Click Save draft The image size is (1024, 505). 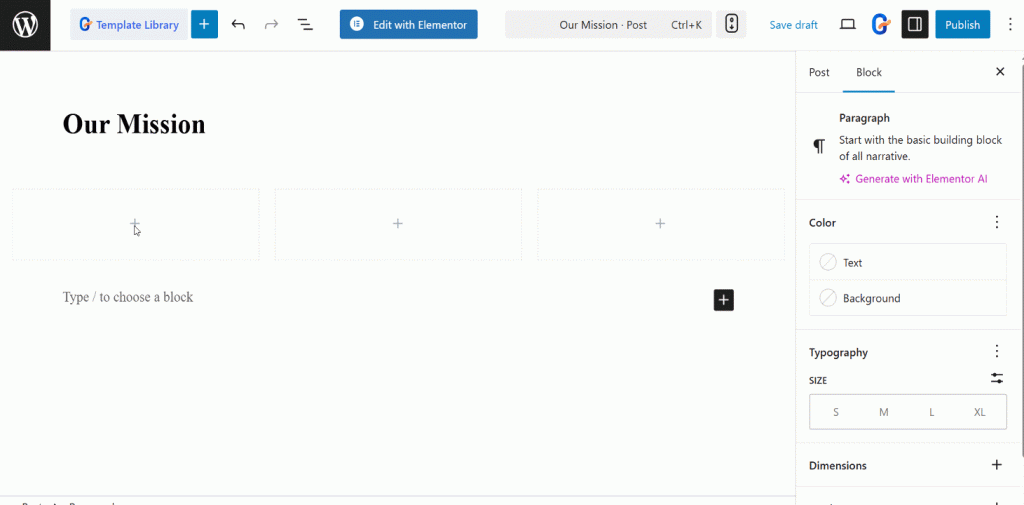[x=793, y=25]
